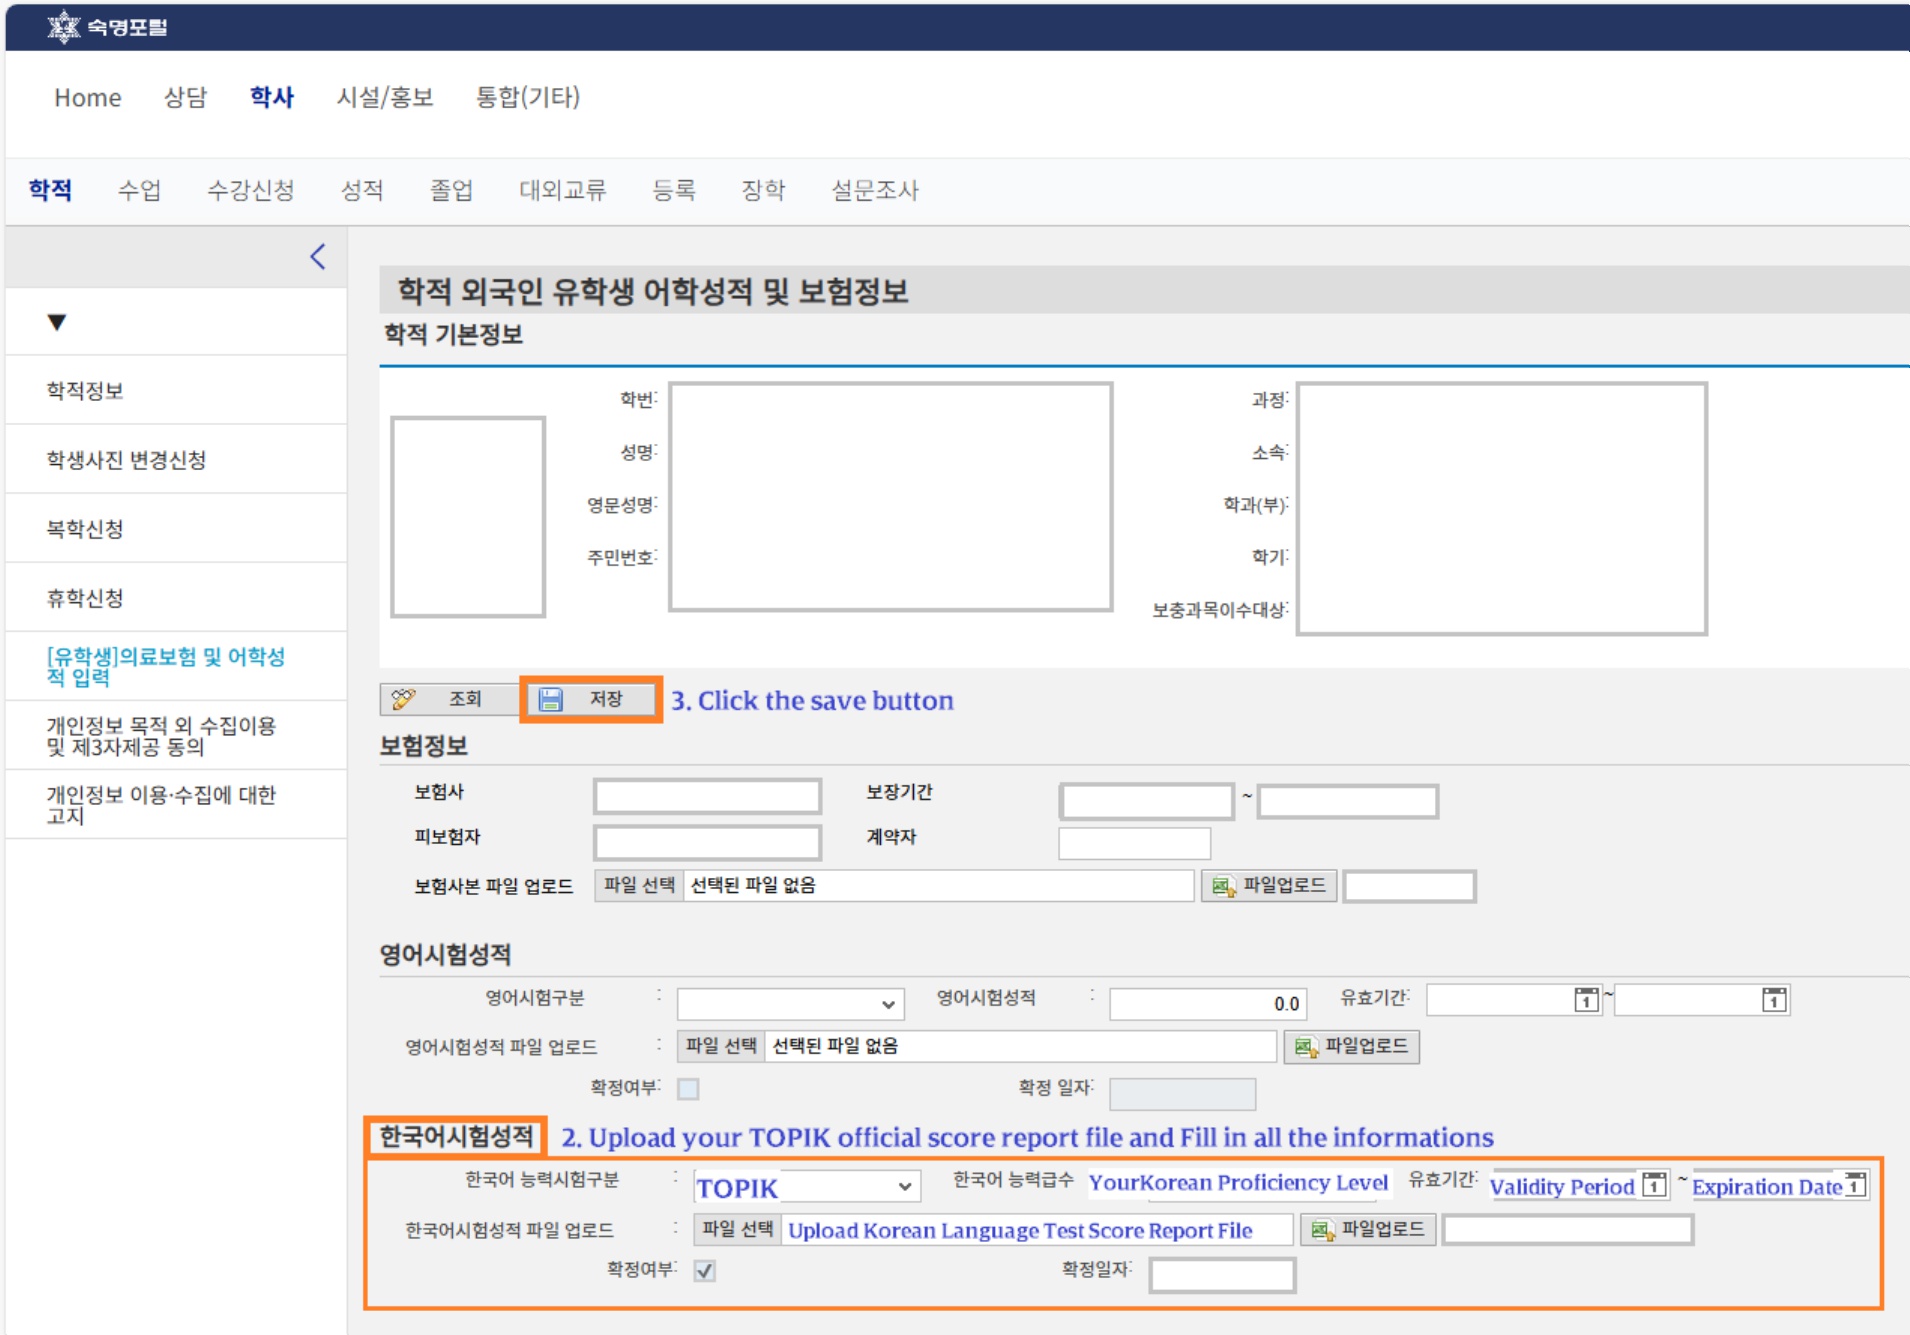1910x1335 pixels.
Task: Switch to the 성적 tab
Action: coord(362,190)
